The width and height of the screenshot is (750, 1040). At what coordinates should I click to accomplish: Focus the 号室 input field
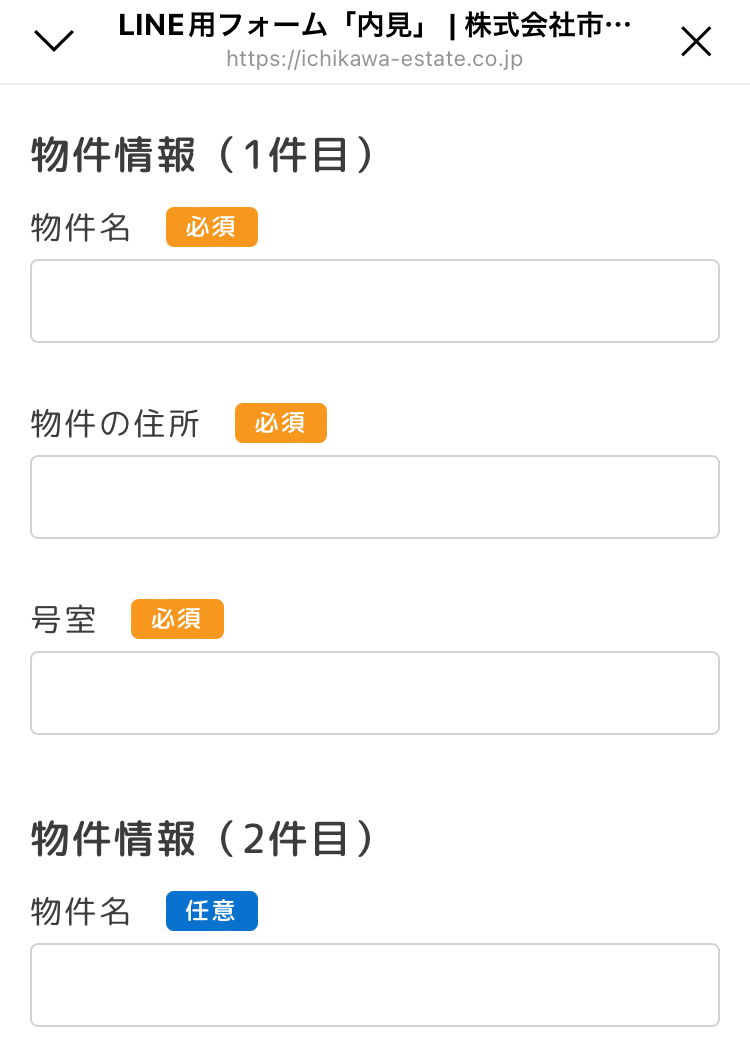375,692
